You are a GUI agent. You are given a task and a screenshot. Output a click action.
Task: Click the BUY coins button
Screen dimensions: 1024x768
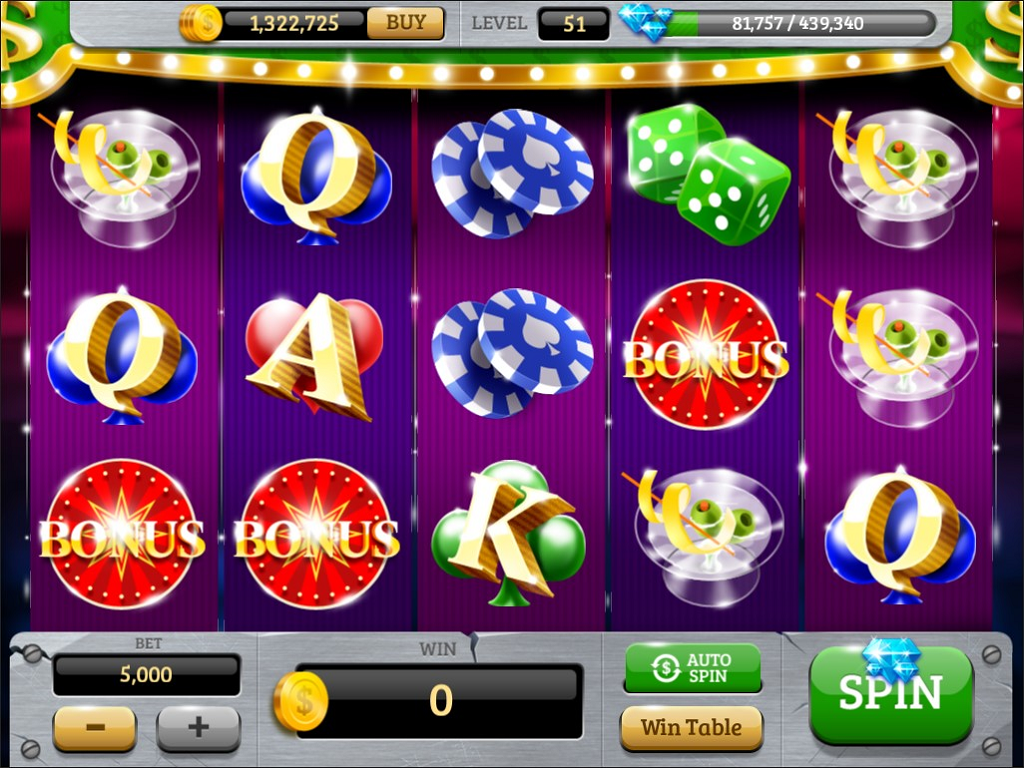coord(406,23)
